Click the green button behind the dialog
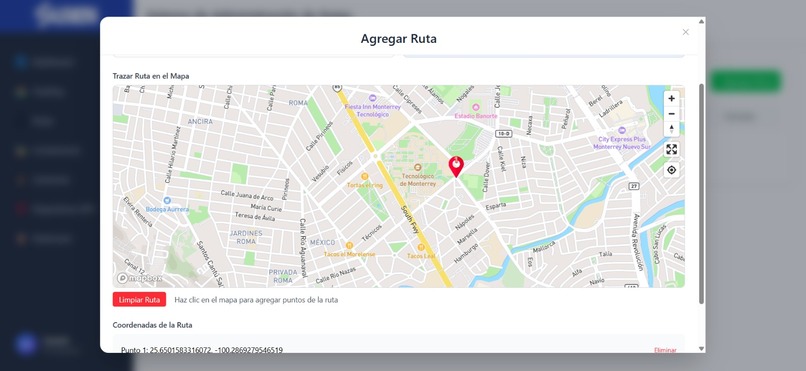 (x=745, y=81)
